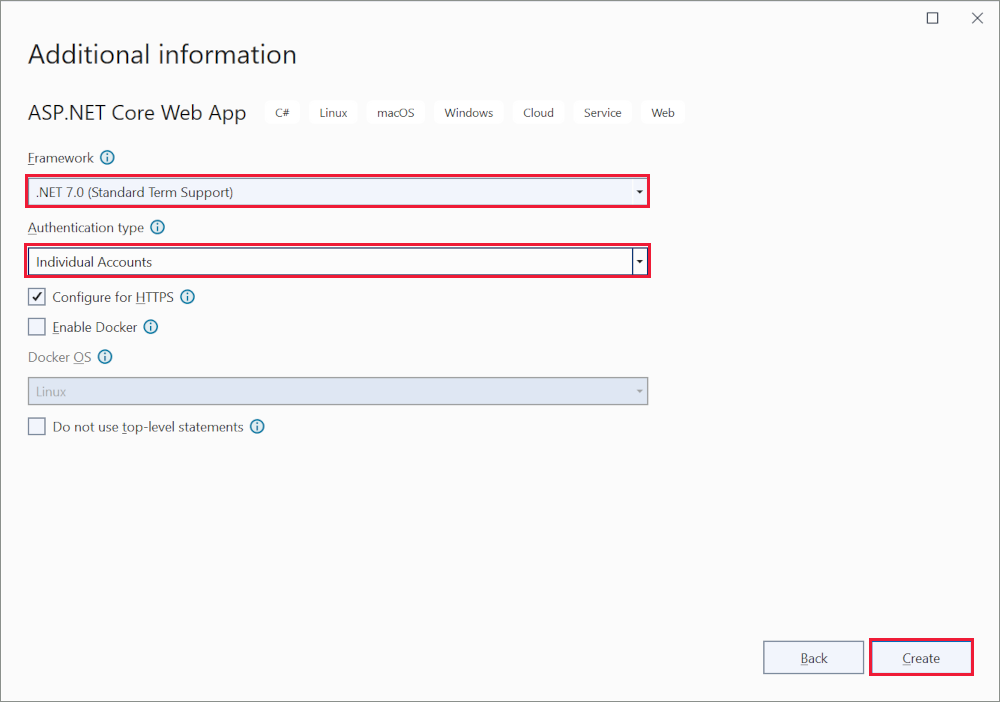Click the Enable Docker info icon

151,327
